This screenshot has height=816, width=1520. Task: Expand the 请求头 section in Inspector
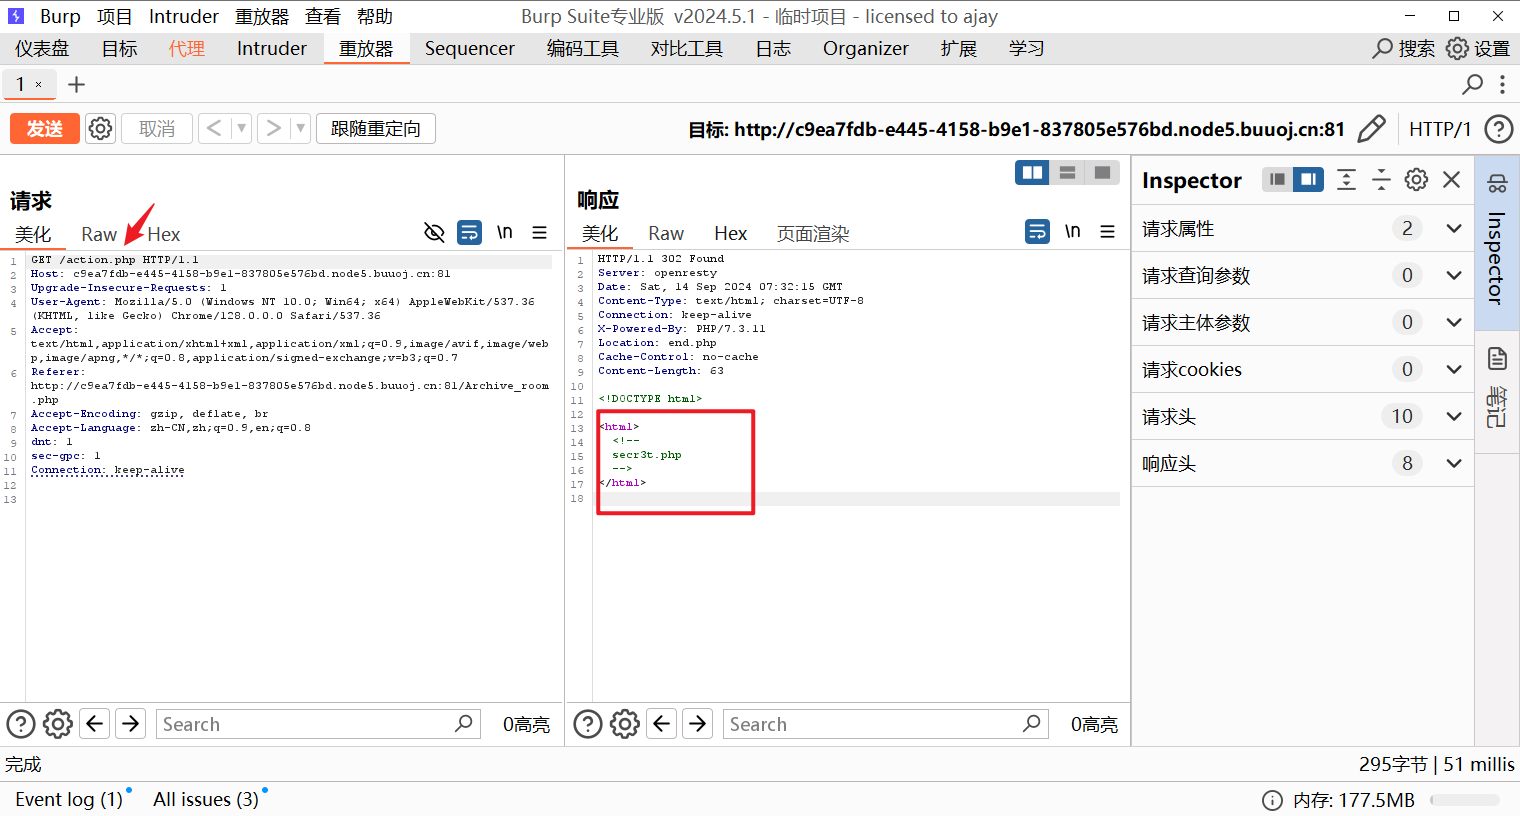click(1453, 417)
